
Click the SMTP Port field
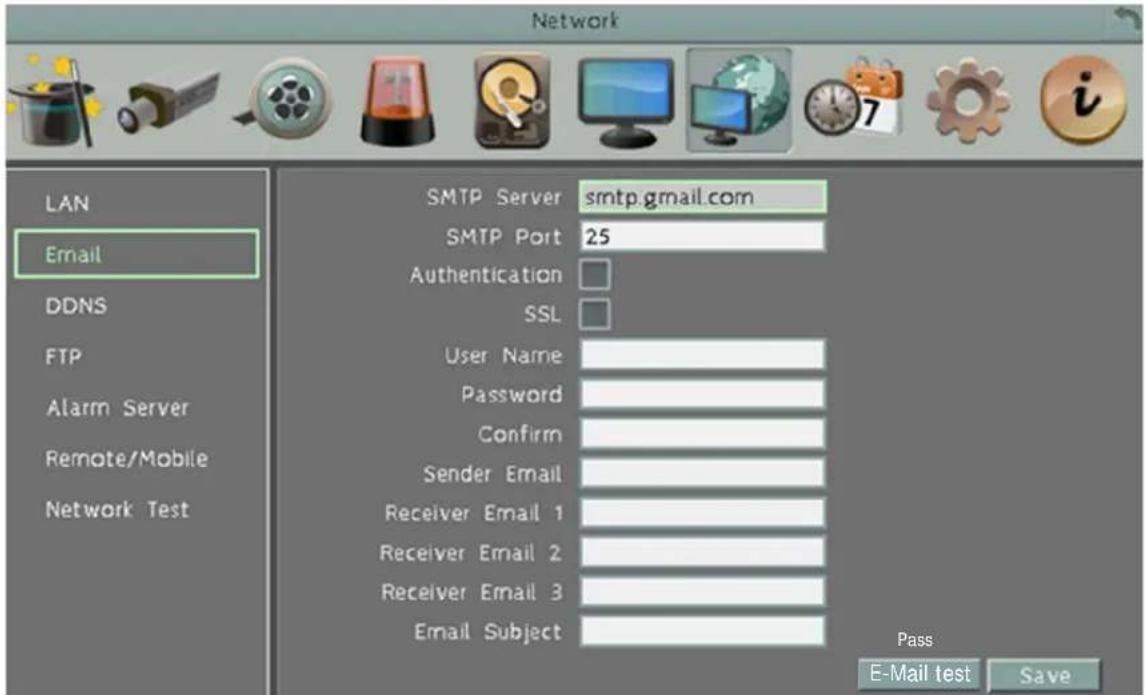click(x=702, y=237)
